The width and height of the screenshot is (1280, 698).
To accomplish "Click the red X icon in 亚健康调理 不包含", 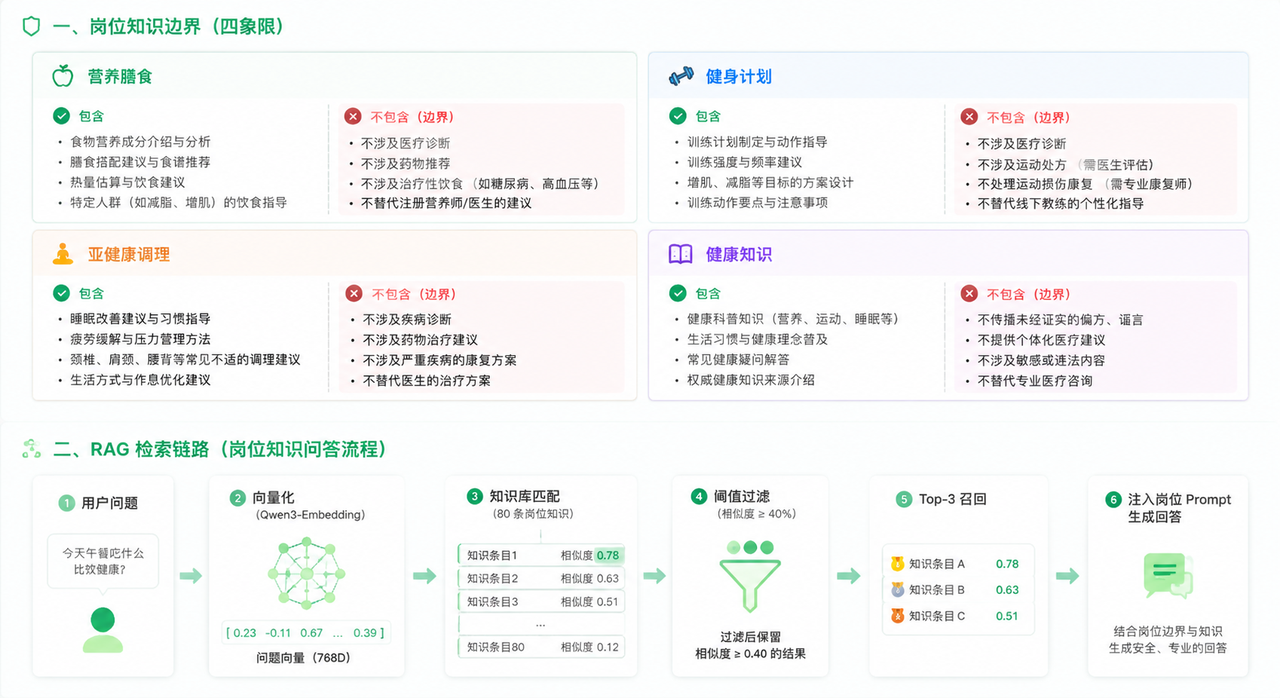I will tap(353, 294).
